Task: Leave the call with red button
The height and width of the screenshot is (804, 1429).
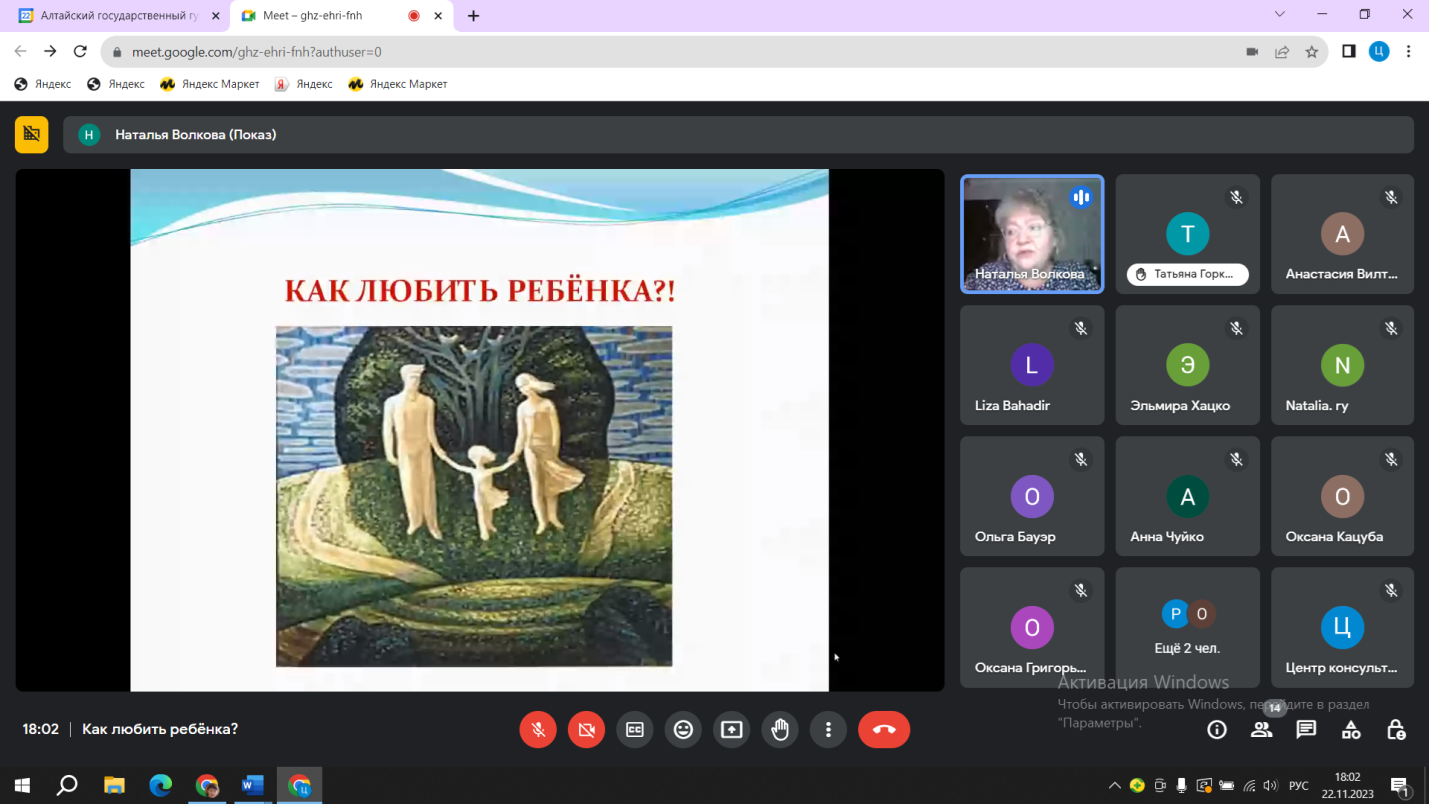Action: click(884, 730)
